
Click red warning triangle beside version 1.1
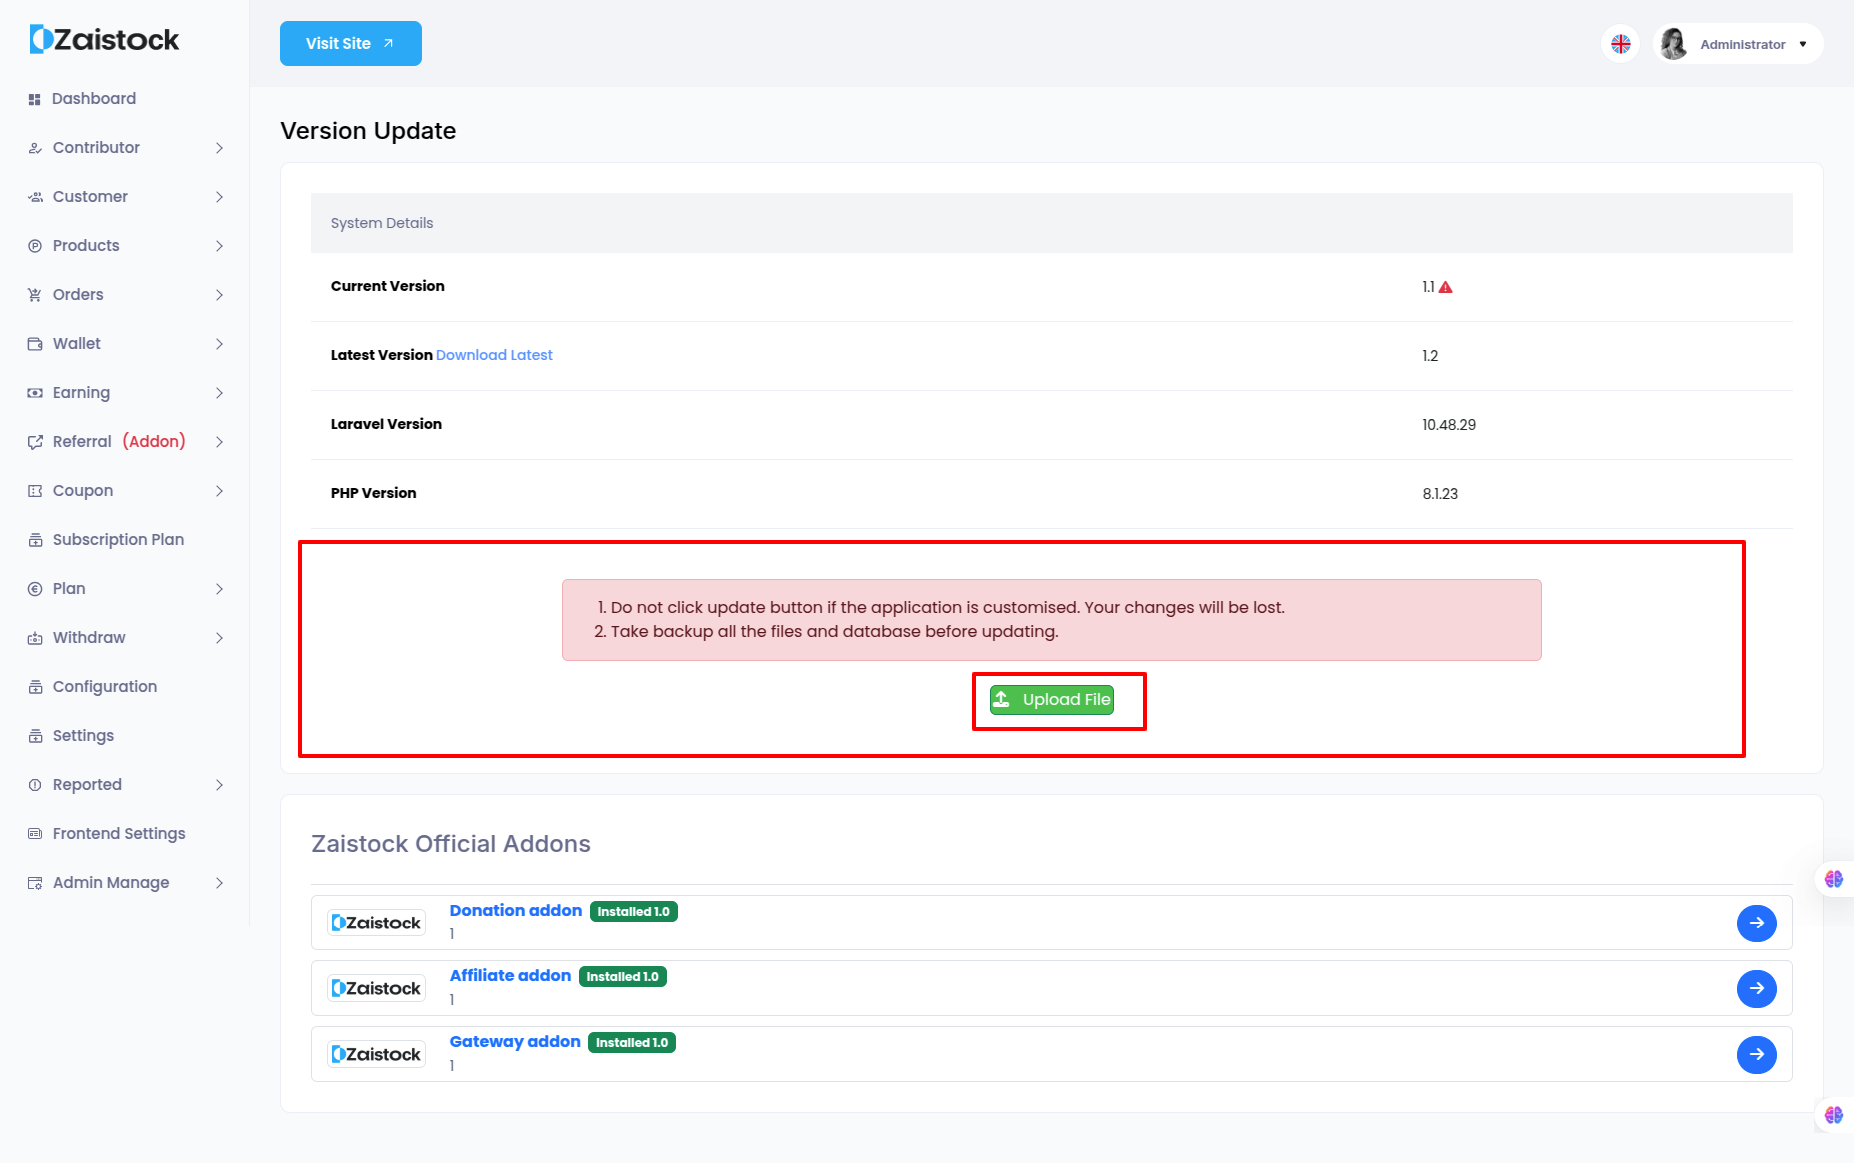tap(1445, 287)
